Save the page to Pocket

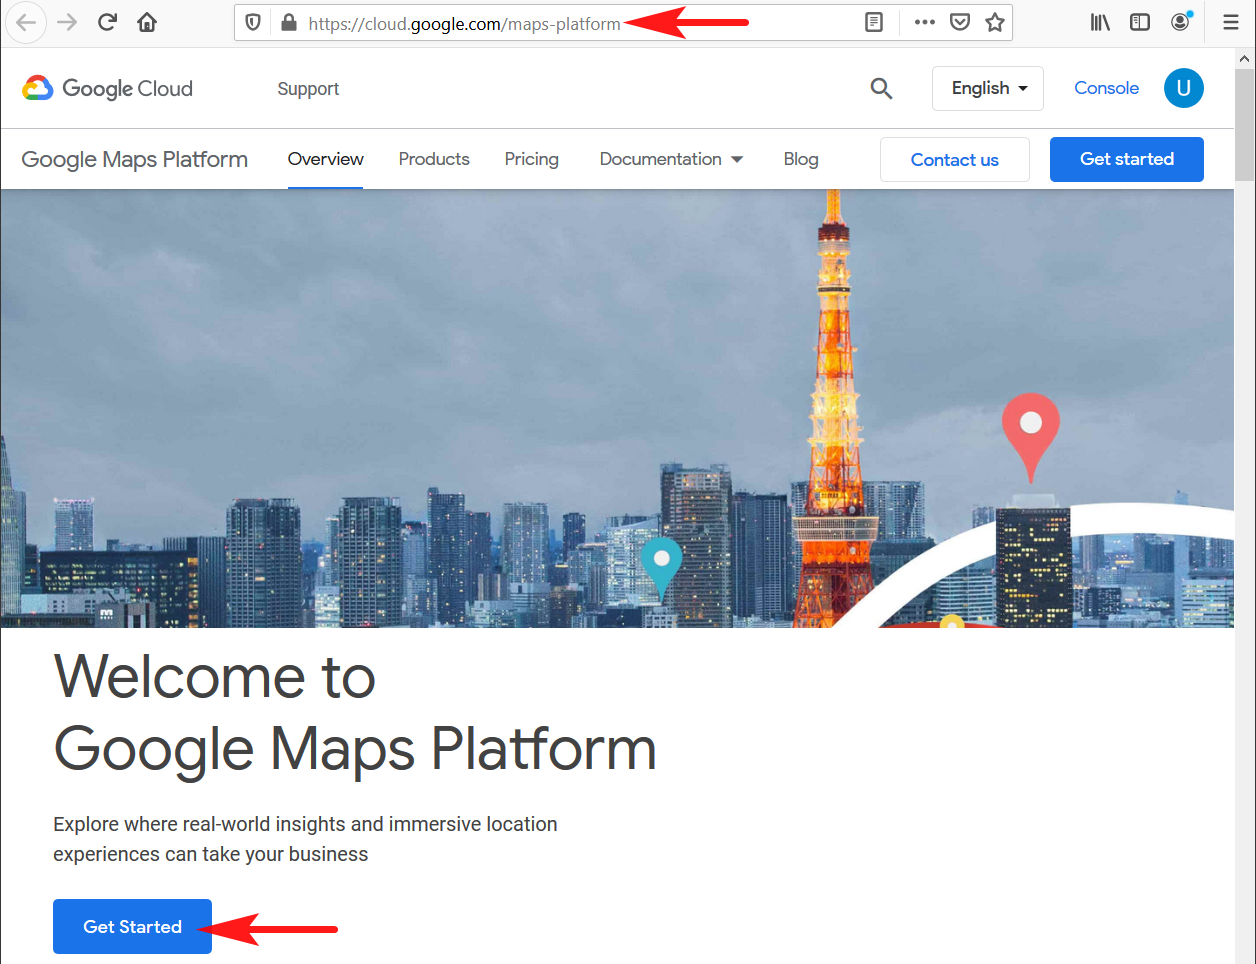(x=960, y=21)
